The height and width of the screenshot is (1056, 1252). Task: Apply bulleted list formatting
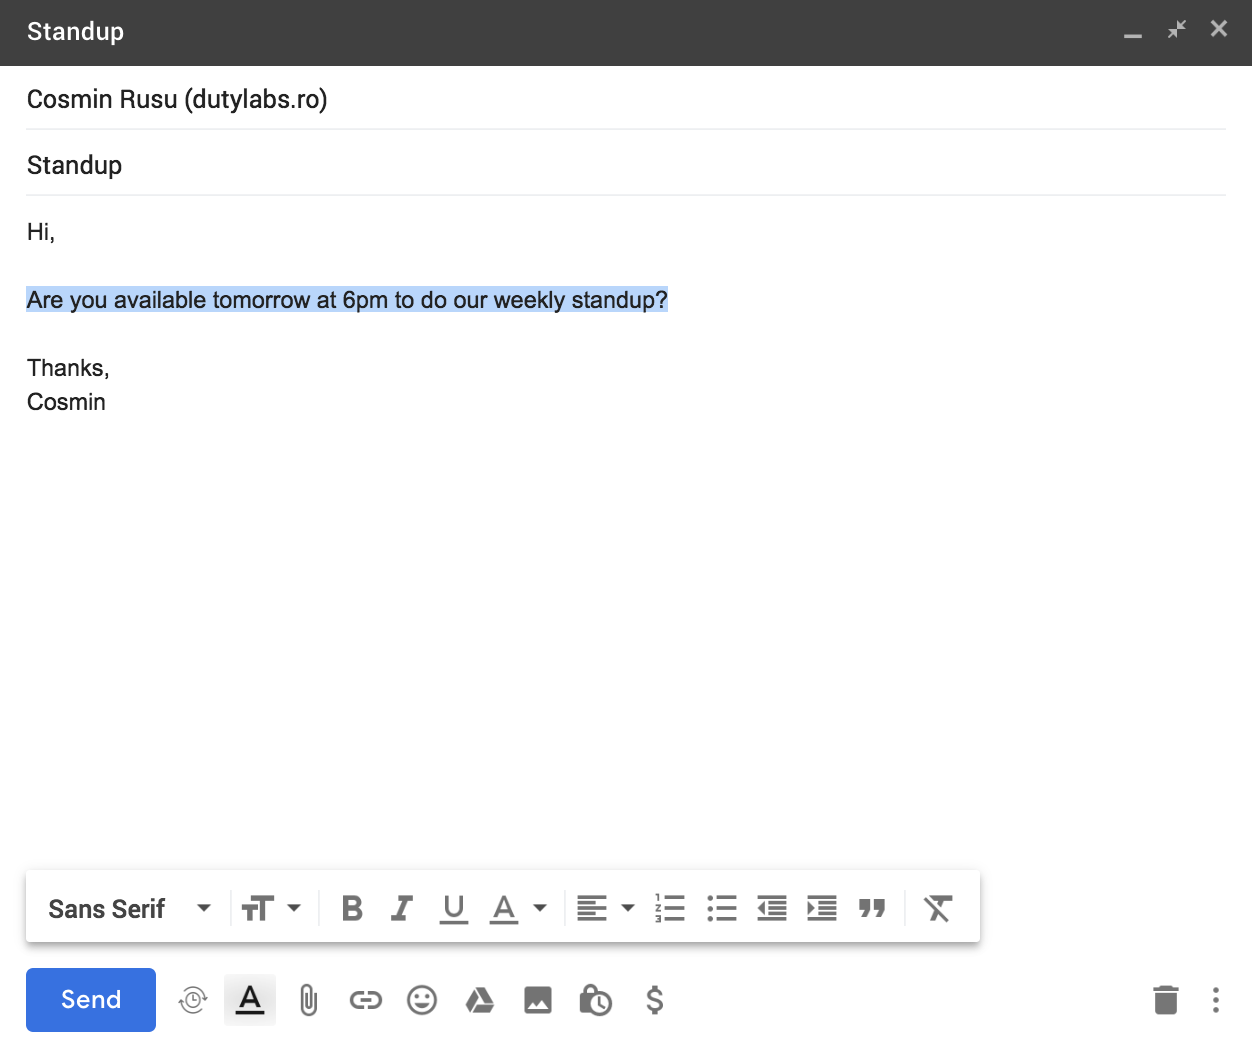pyautogui.click(x=722, y=908)
